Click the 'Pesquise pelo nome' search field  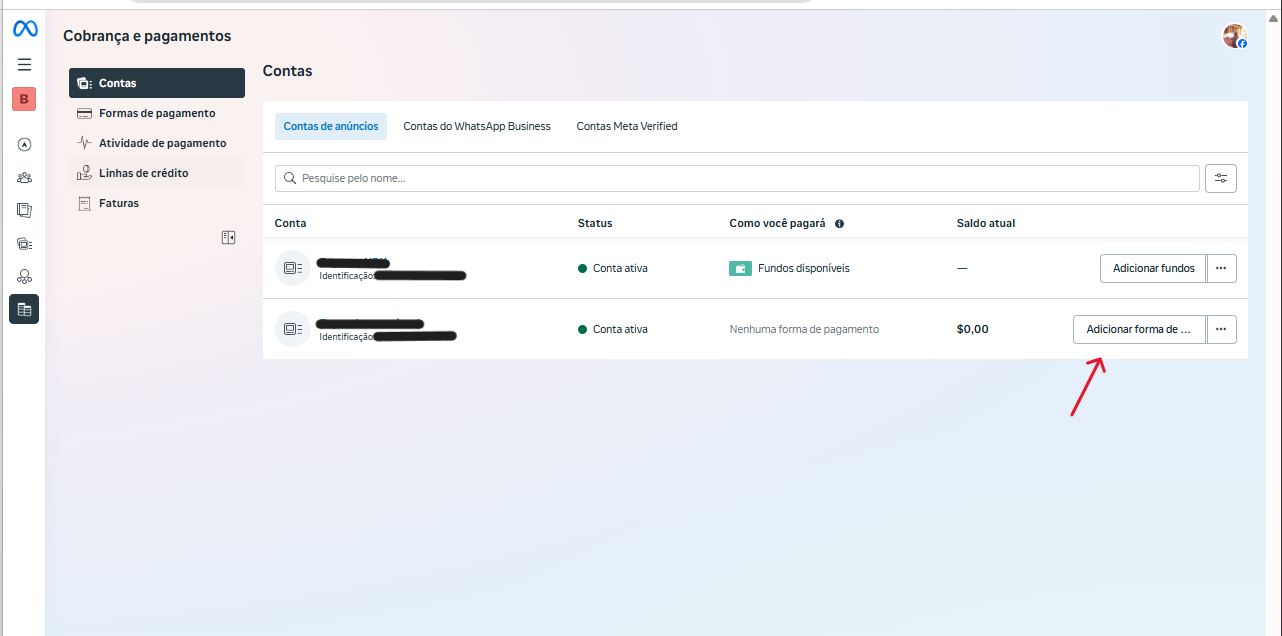[737, 178]
